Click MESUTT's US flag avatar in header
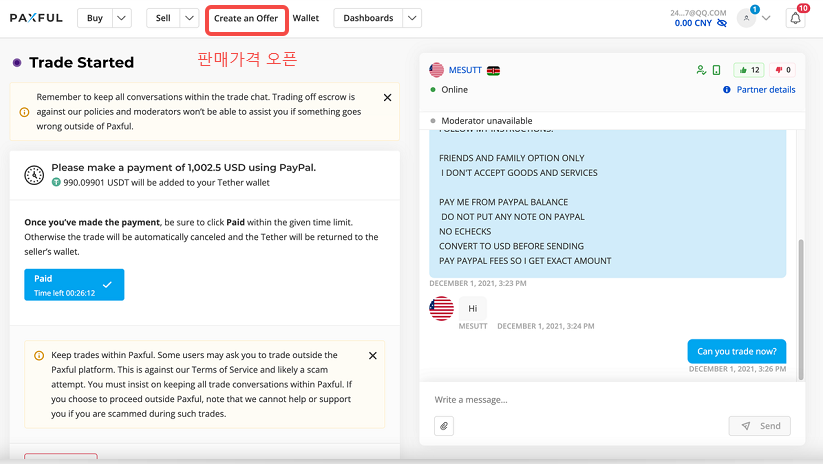Viewport: 823px width, 464px height. [x=436, y=70]
